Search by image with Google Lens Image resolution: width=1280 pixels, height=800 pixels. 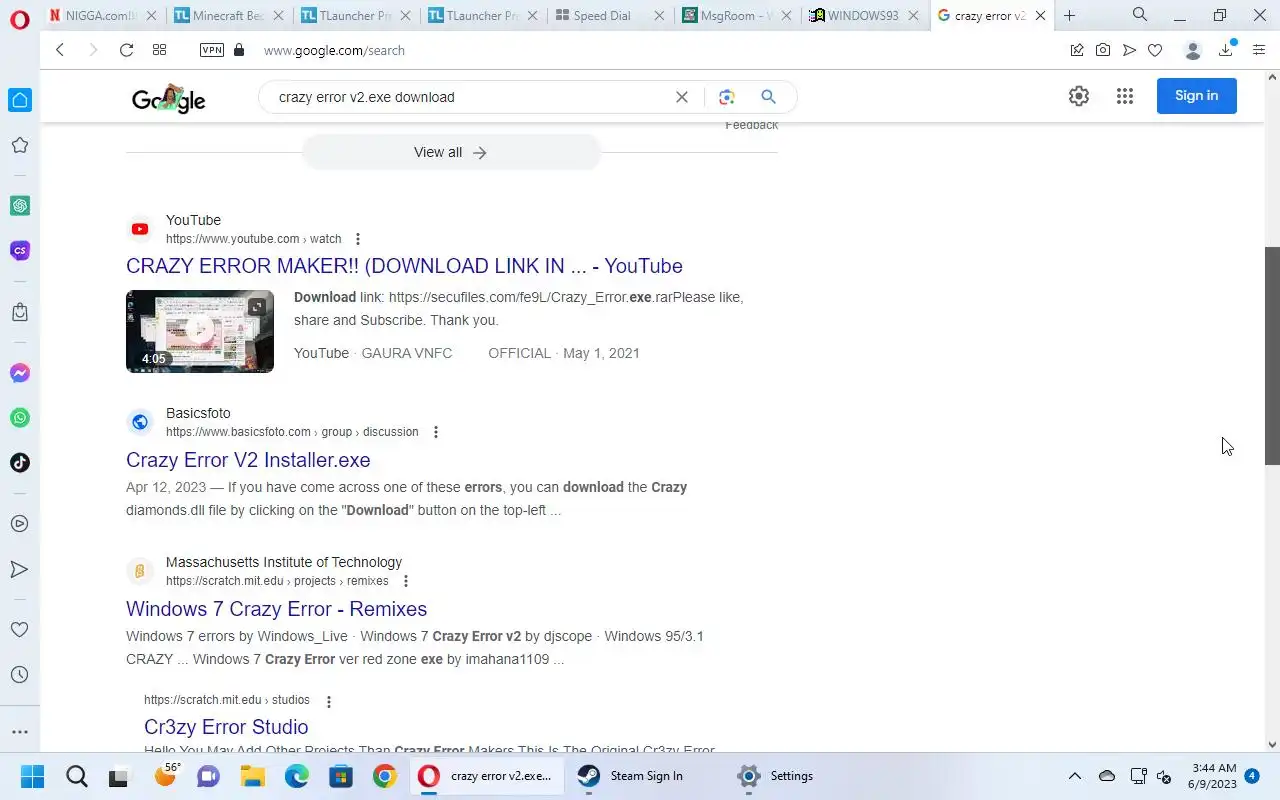click(726, 97)
